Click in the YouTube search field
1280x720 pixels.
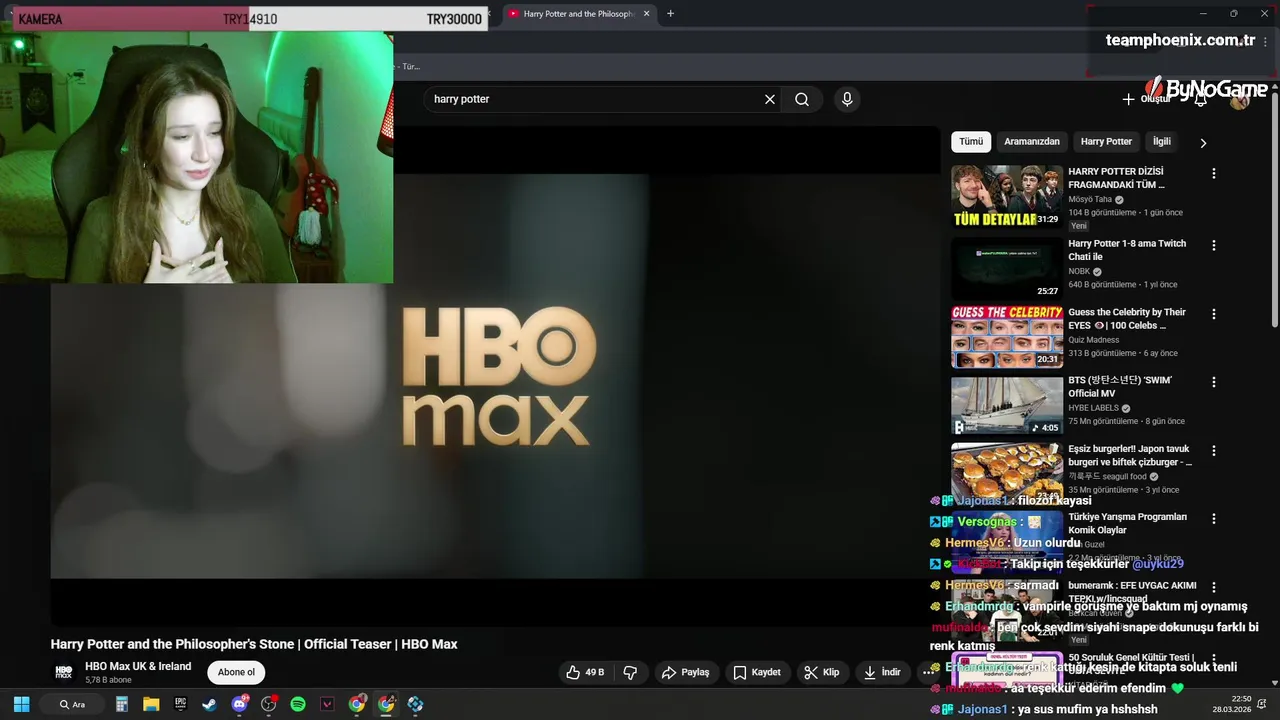595,99
